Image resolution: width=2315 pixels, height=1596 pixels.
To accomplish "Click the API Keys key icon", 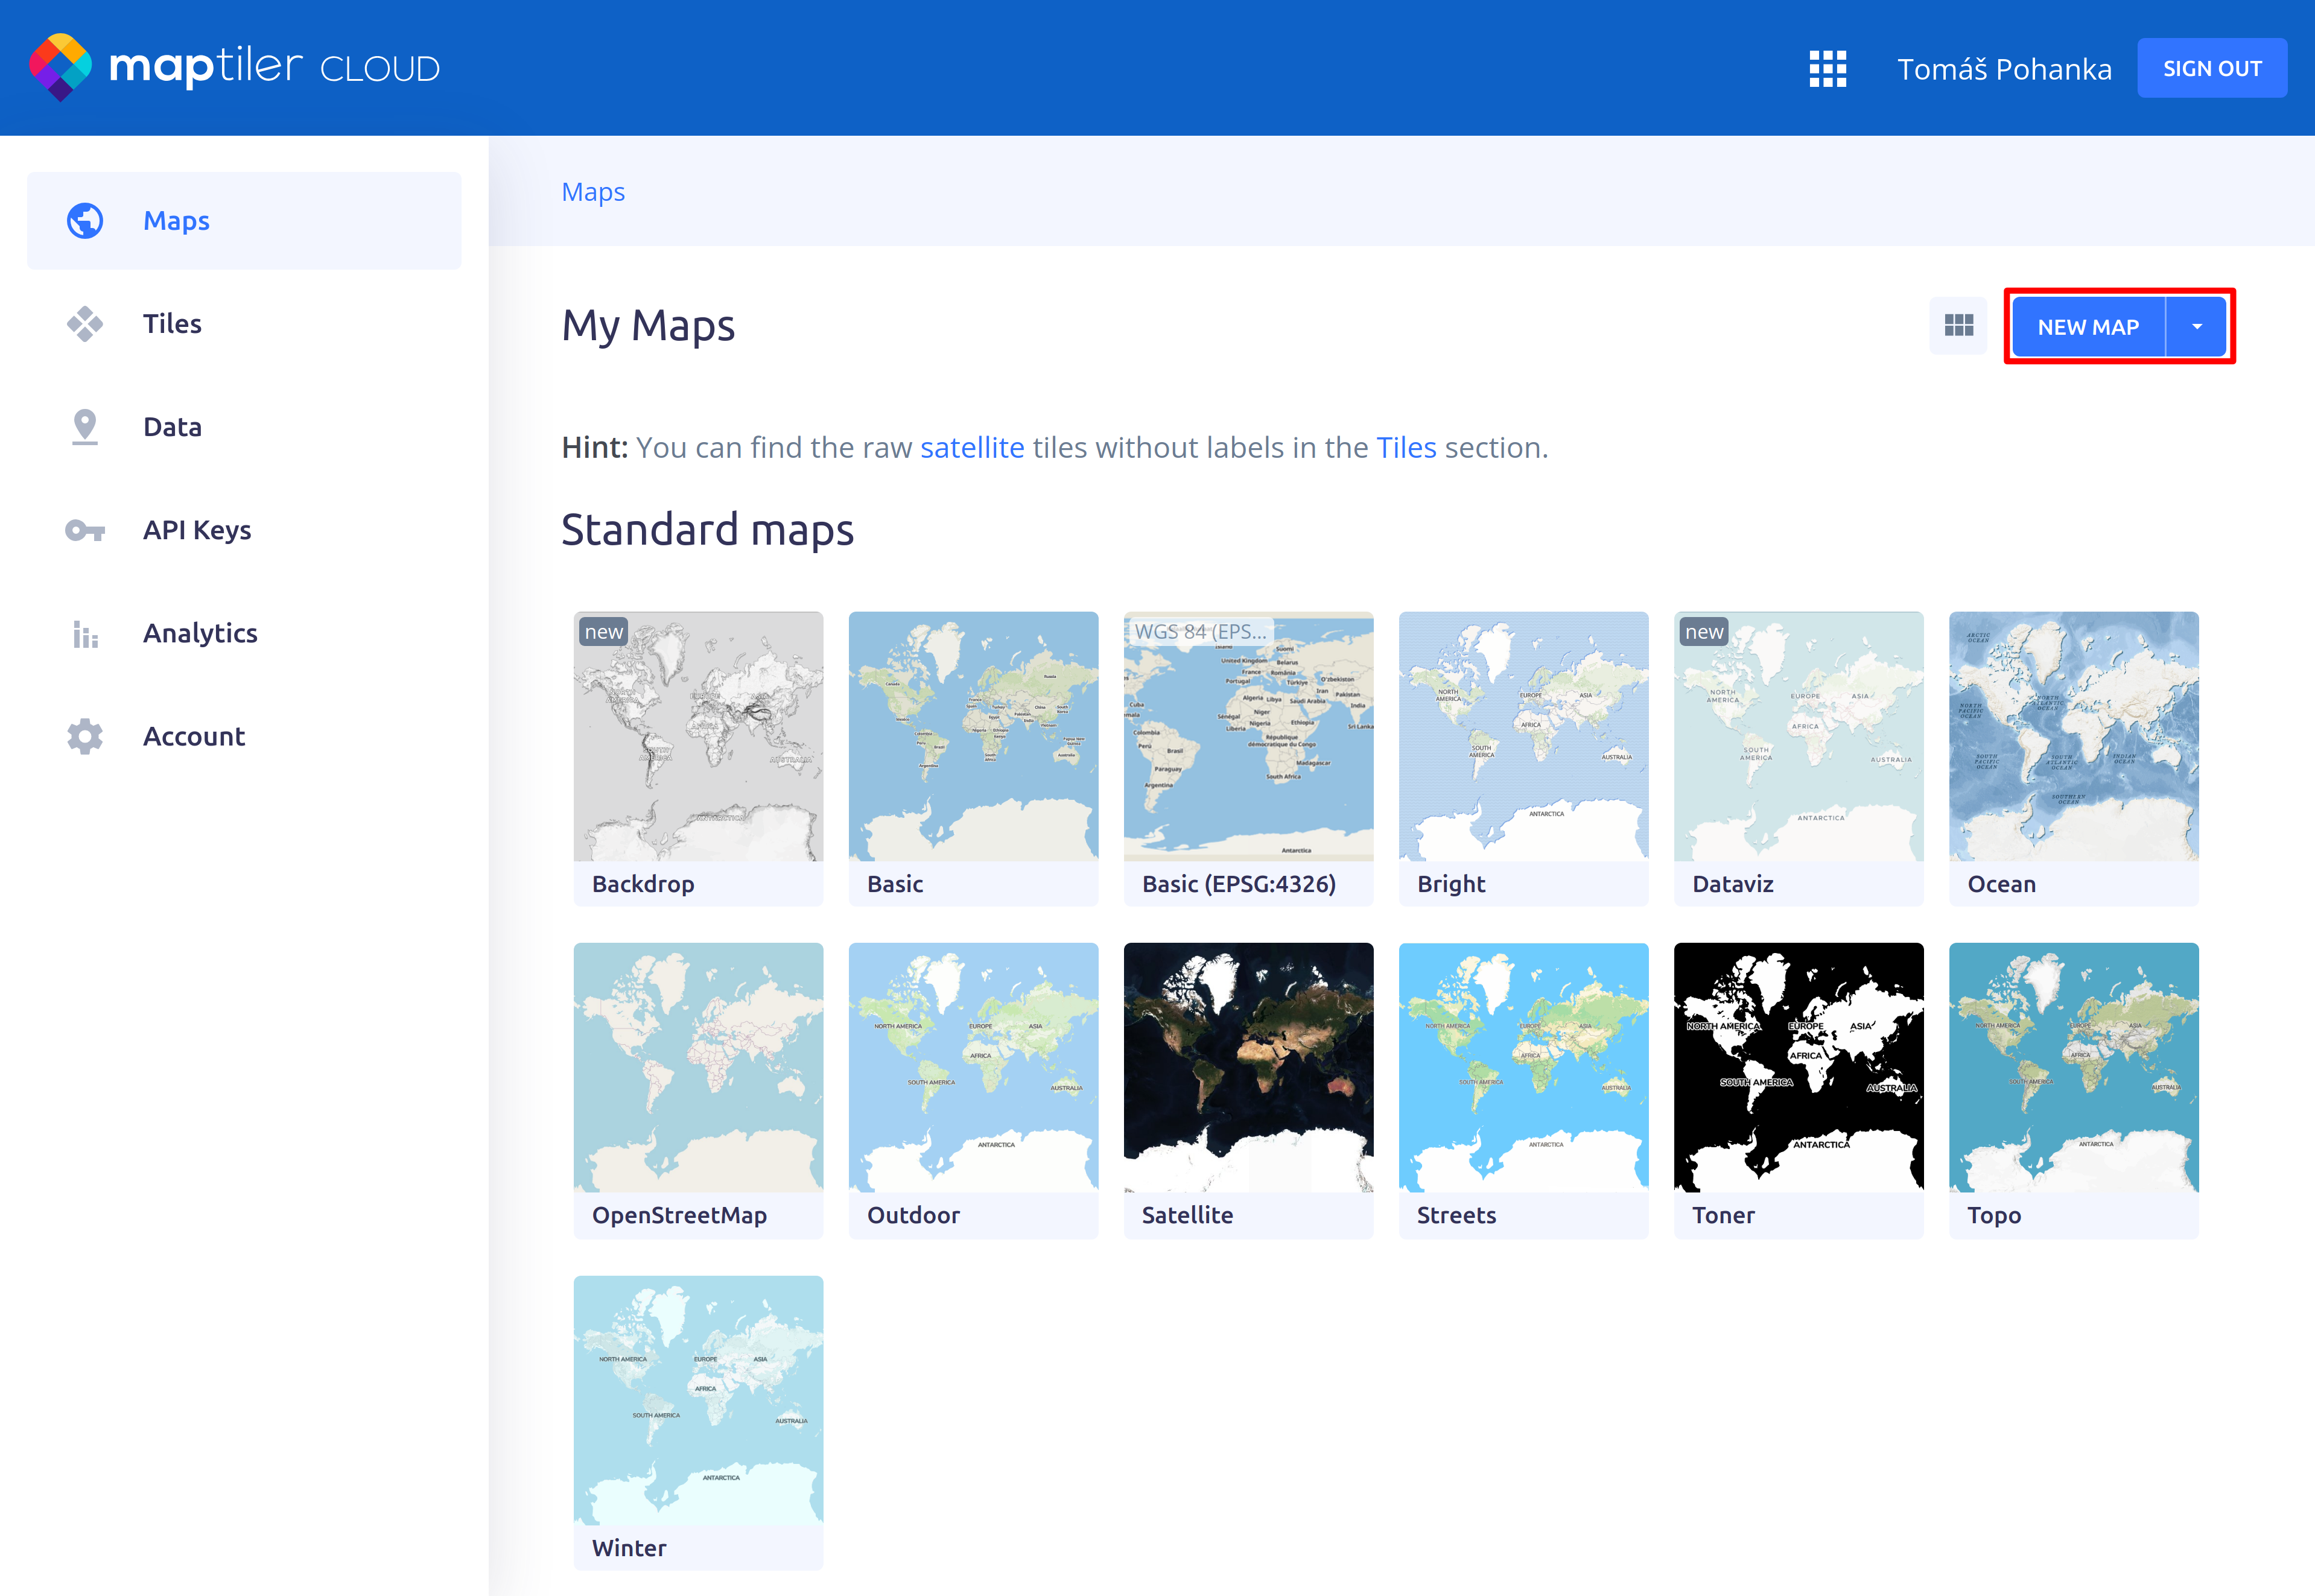I will tap(85, 530).
